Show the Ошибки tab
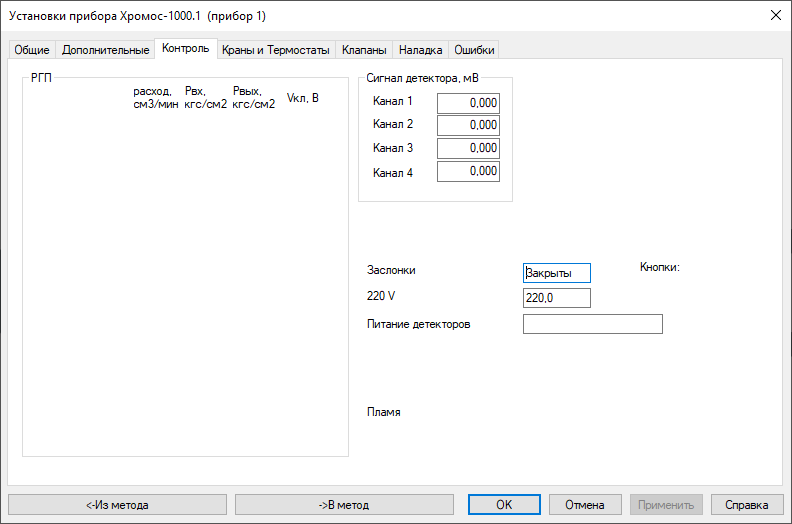Screen dimensions: 792x524 click(473, 50)
